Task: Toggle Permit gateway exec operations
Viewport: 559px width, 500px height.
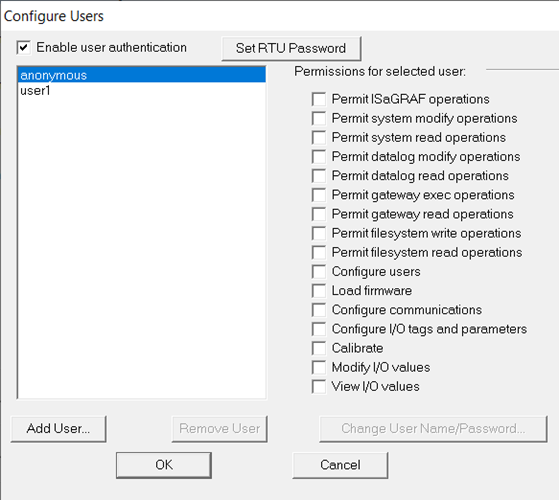Action: (x=319, y=195)
